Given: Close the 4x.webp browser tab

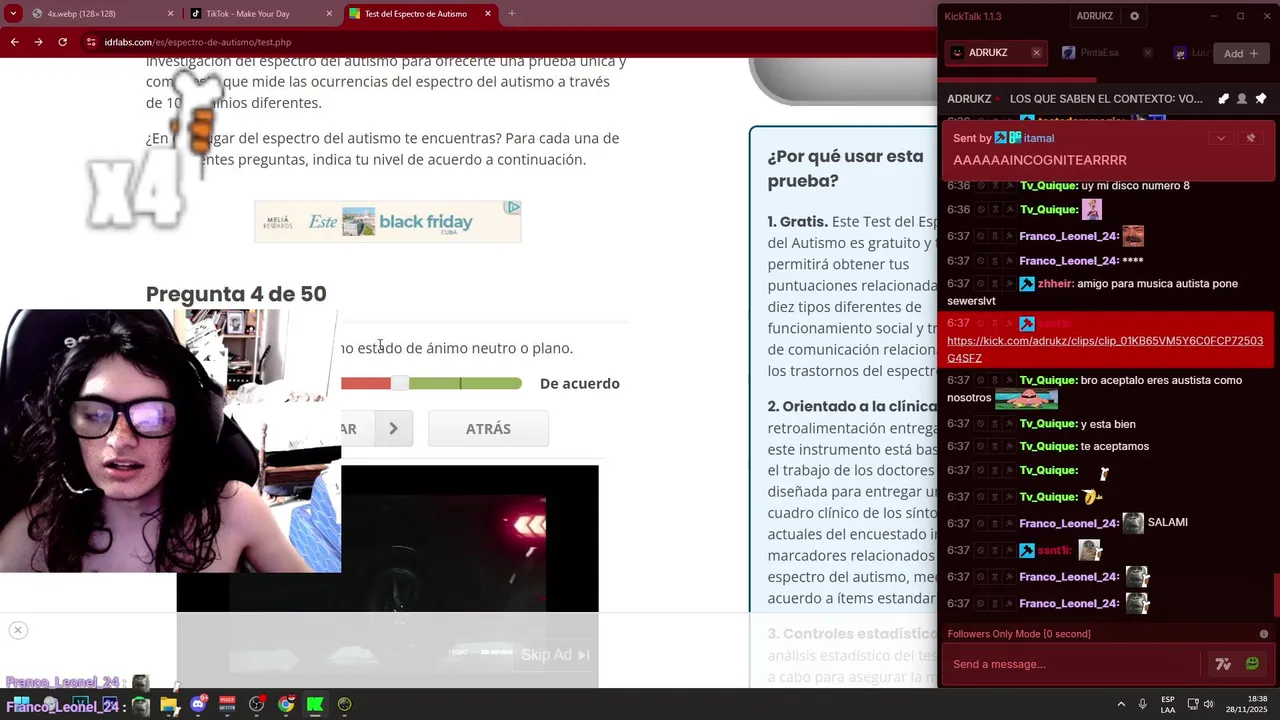Looking at the screenshot, I should [x=170, y=14].
